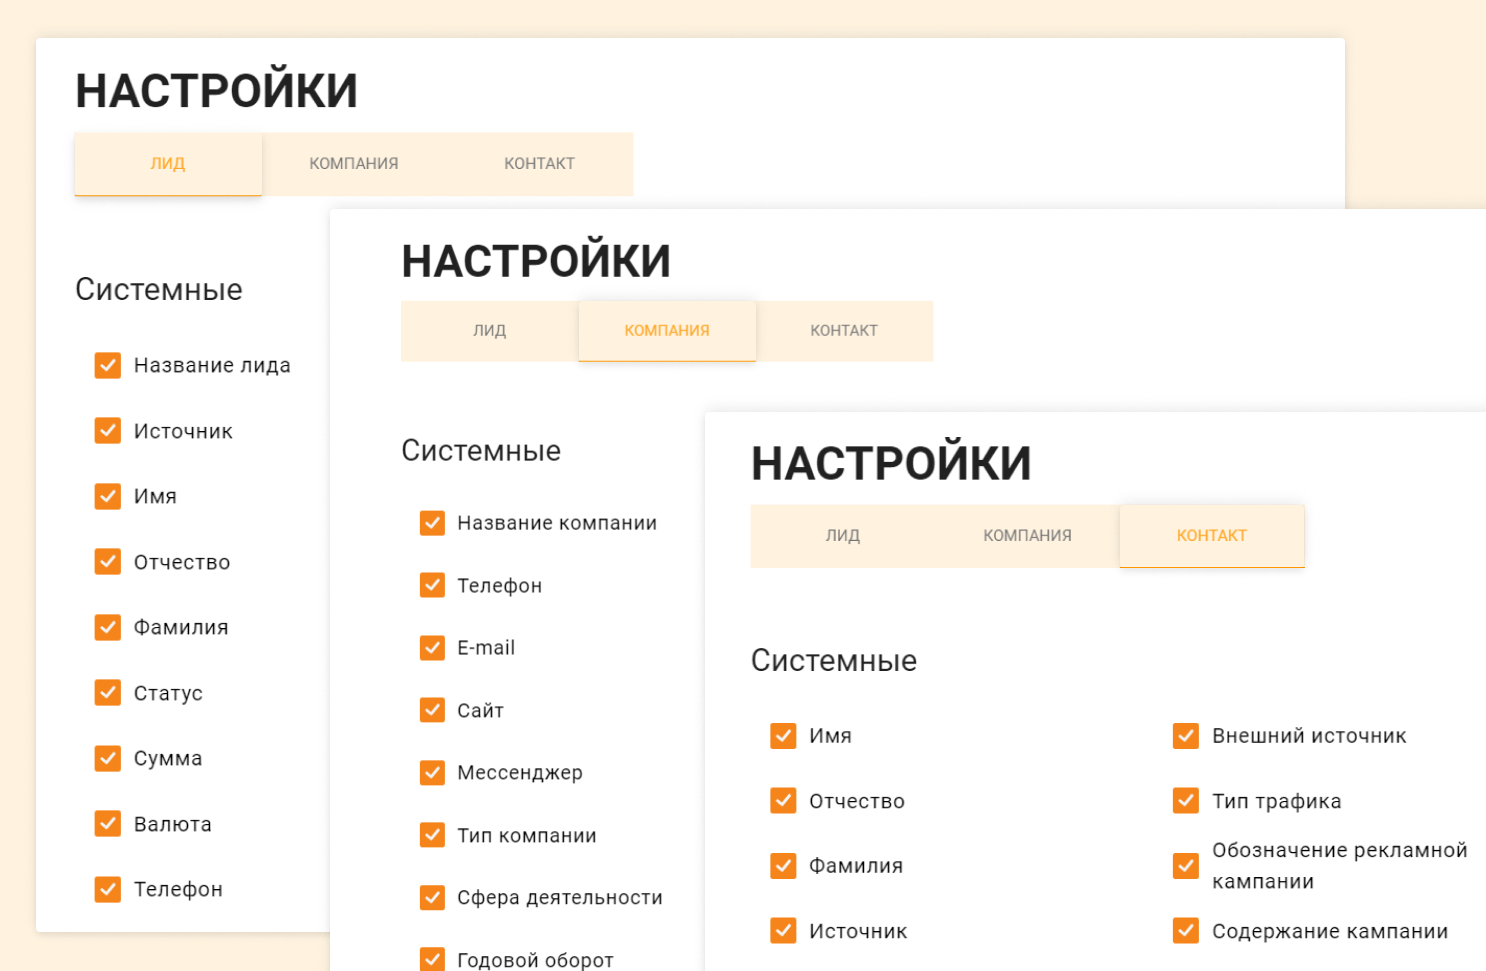Open КОНТАКТ tab in the company settings window

pos(844,331)
